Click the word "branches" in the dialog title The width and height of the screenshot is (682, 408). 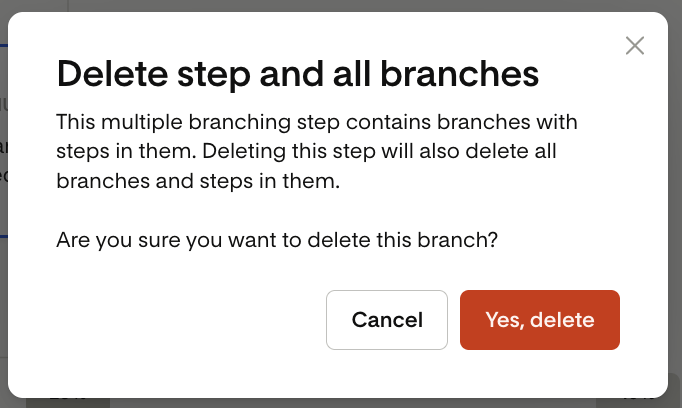[x=468, y=74]
